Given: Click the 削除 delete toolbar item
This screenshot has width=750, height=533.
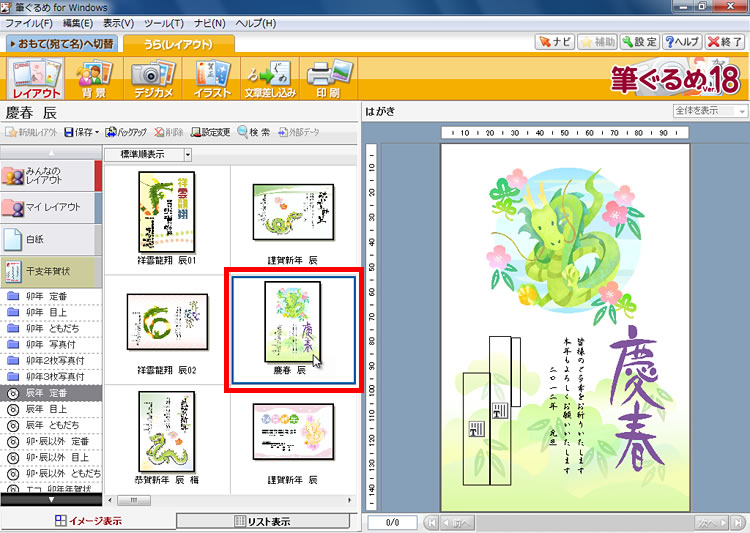Looking at the screenshot, I should [x=169, y=132].
